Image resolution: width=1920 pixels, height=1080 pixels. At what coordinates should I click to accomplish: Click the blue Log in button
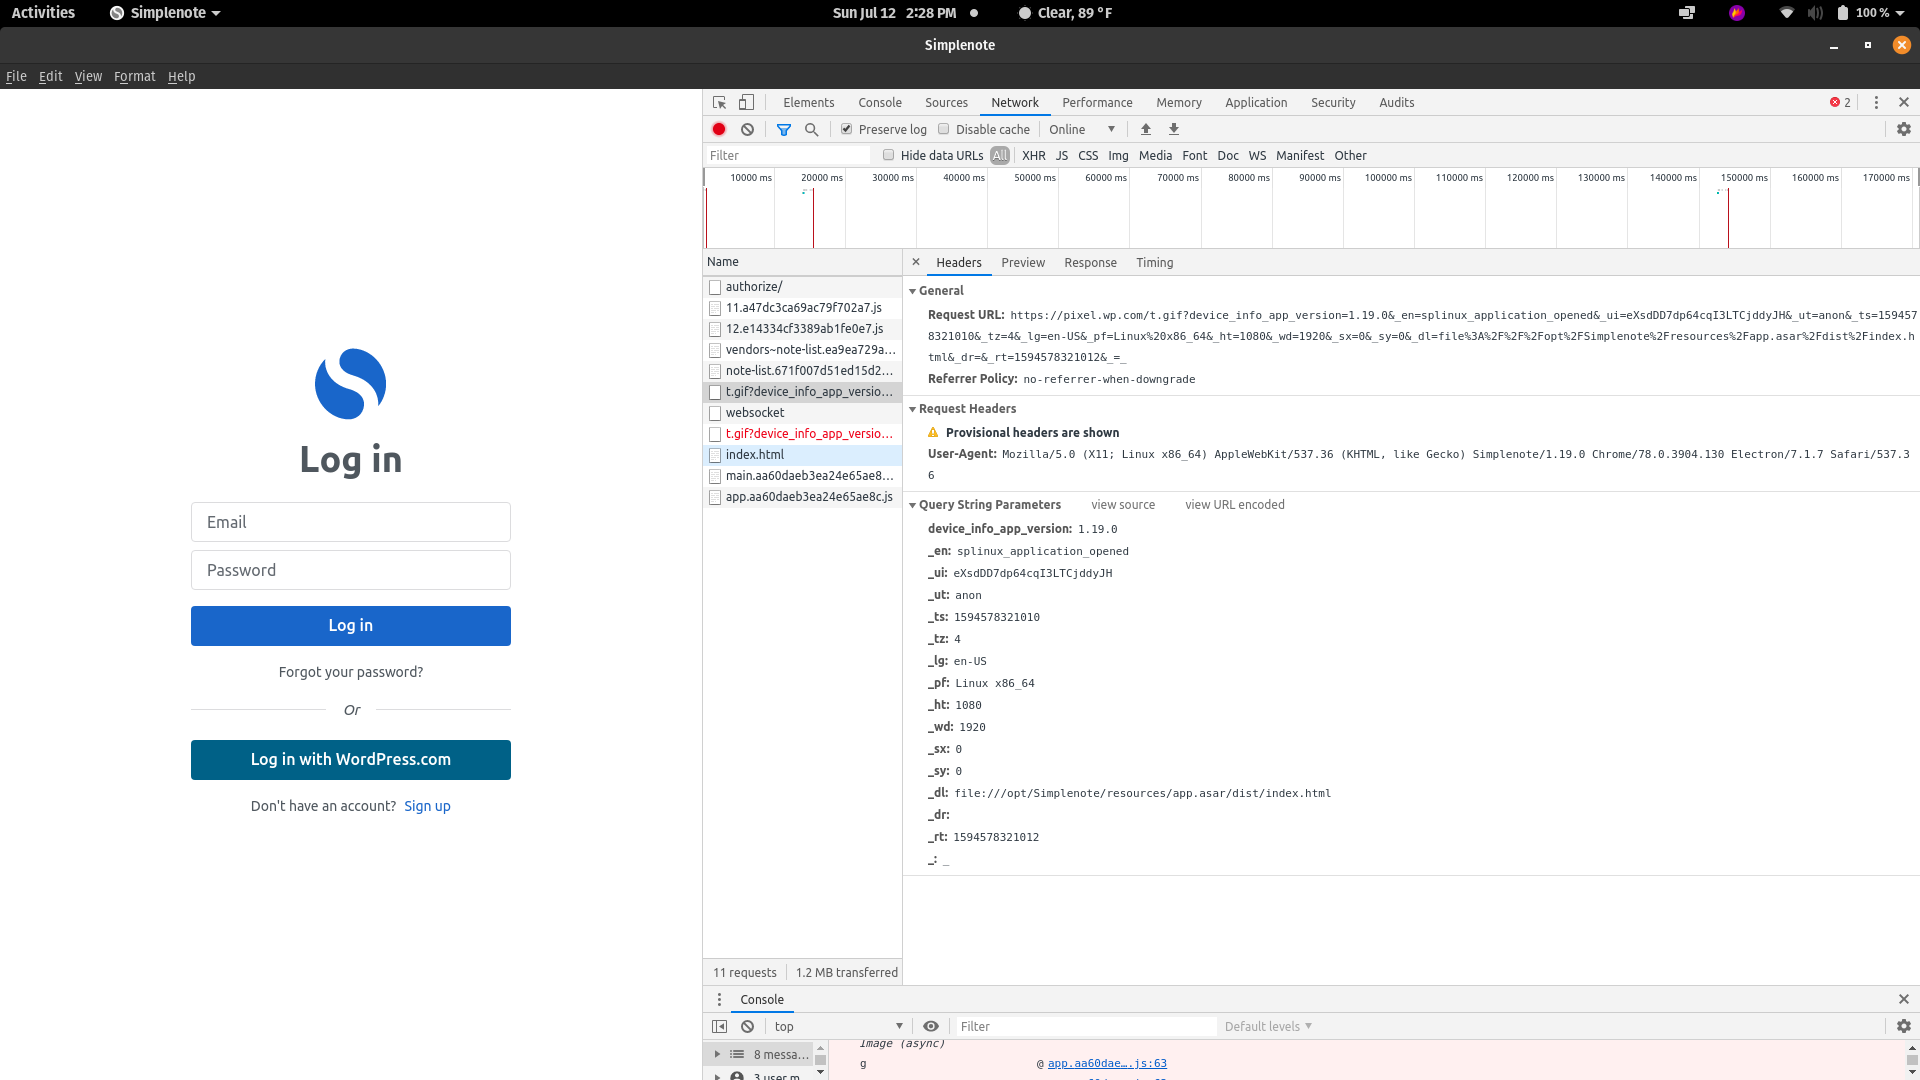click(x=350, y=625)
